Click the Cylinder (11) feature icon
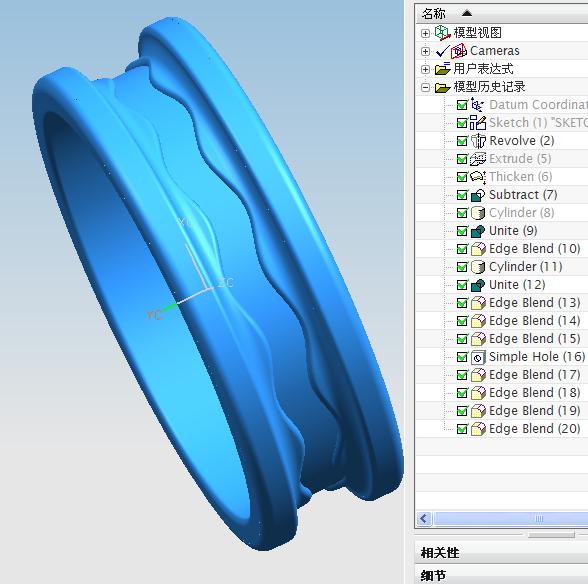 tap(478, 267)
